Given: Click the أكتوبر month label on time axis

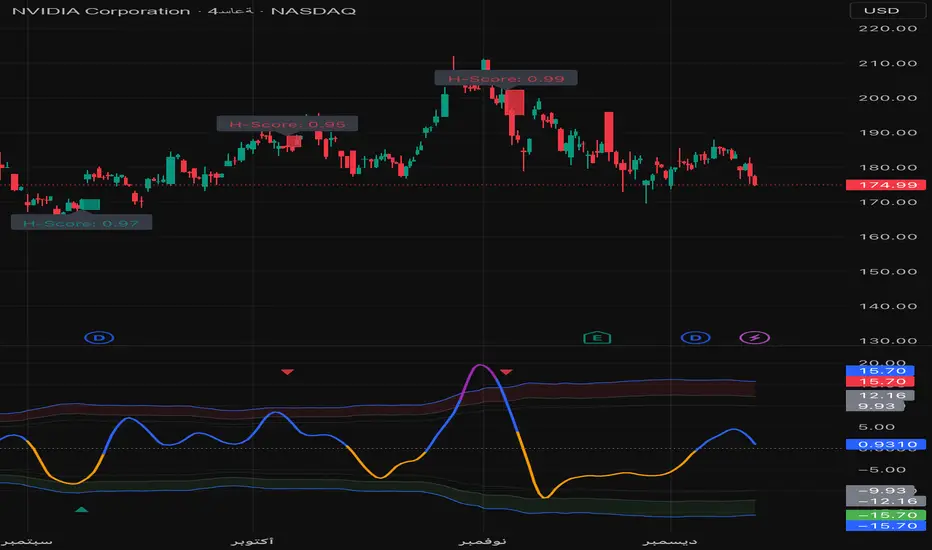Looking at the screenshot, I should (x=253, y=541).
